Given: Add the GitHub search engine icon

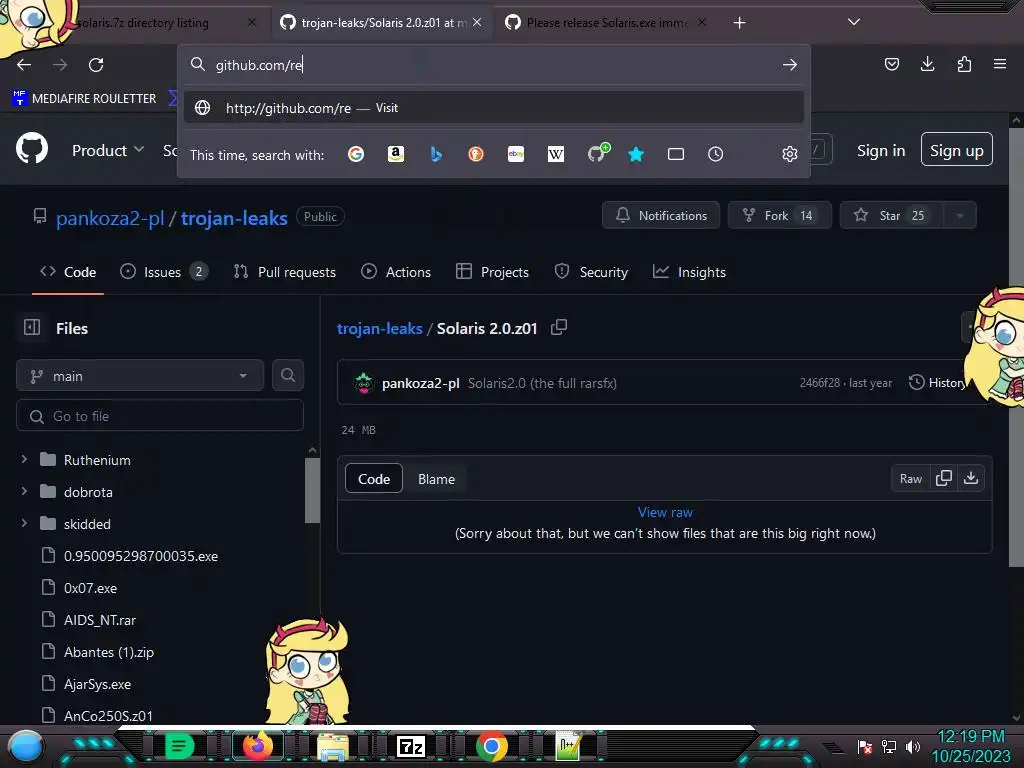Looking at the screenshot, I should [597, 153].
